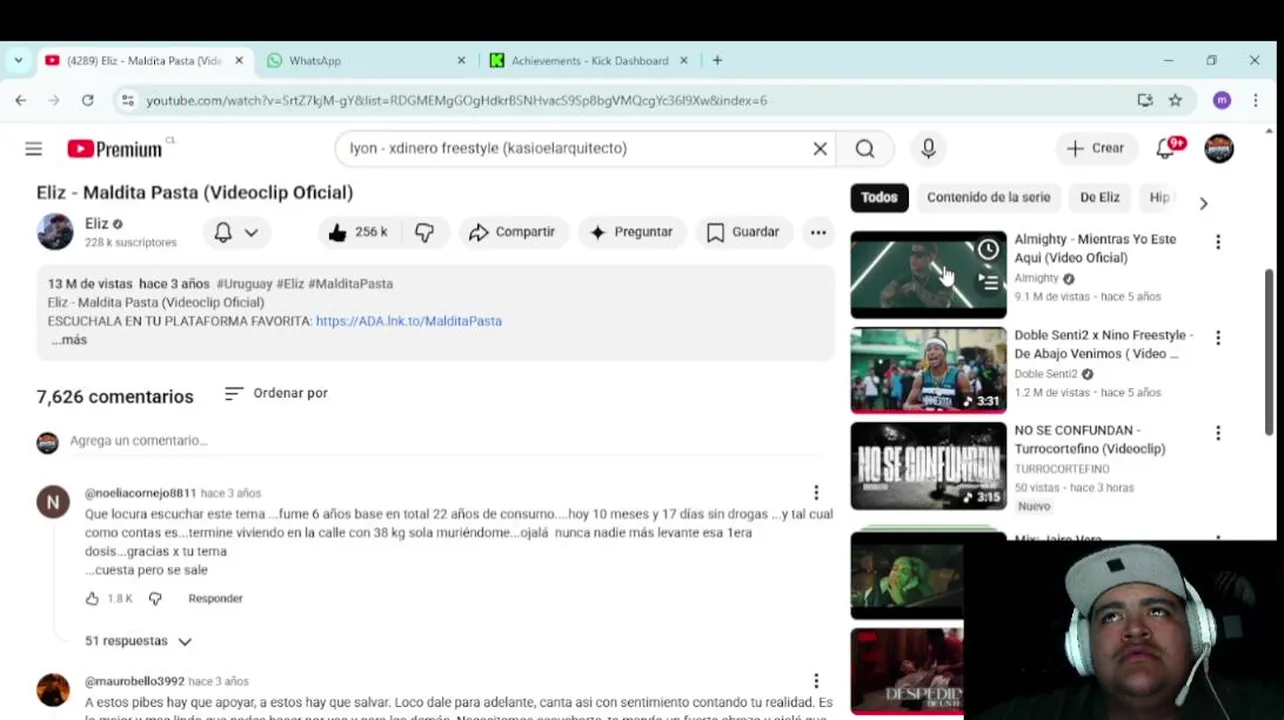Open the tab search dropdown arrow
1284x720 pixels.
[x=18, y=60]
